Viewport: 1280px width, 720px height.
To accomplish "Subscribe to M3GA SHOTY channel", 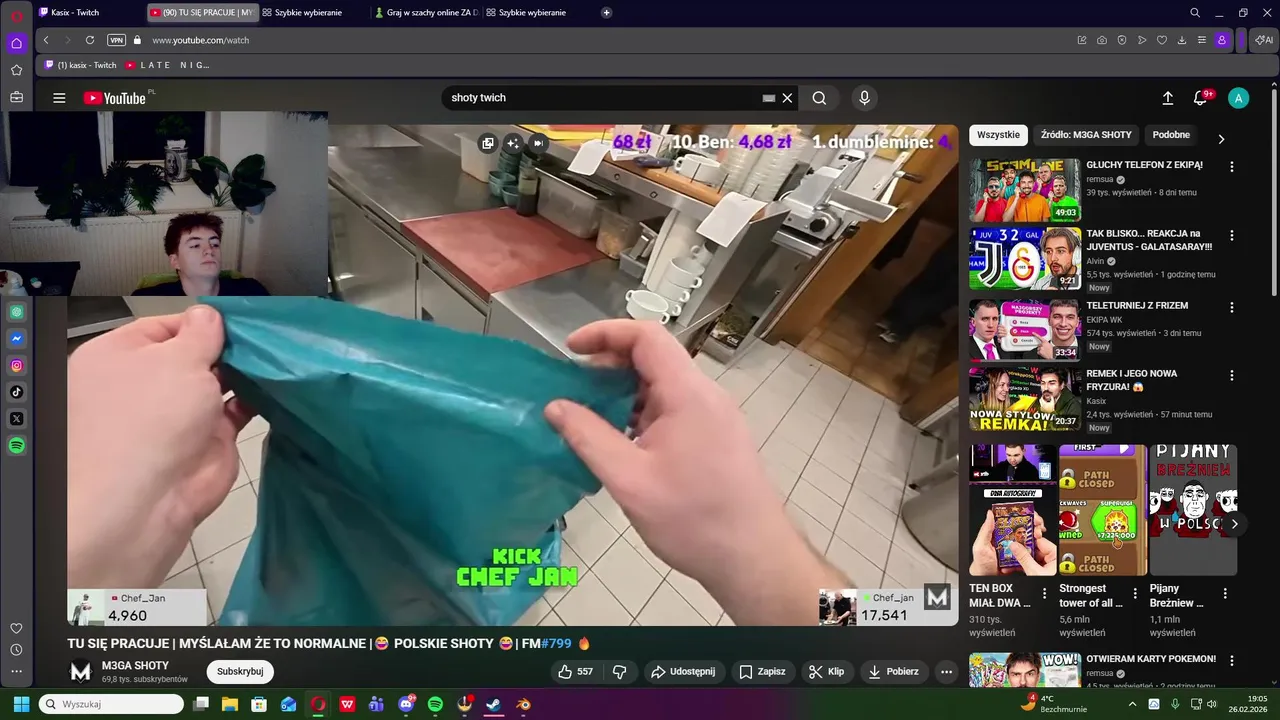I will (x=240, y=672).
